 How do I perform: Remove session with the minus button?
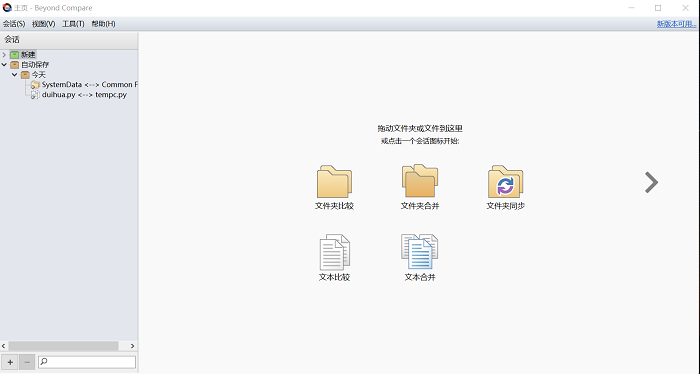pyautogui.click(x=27, y=362)
